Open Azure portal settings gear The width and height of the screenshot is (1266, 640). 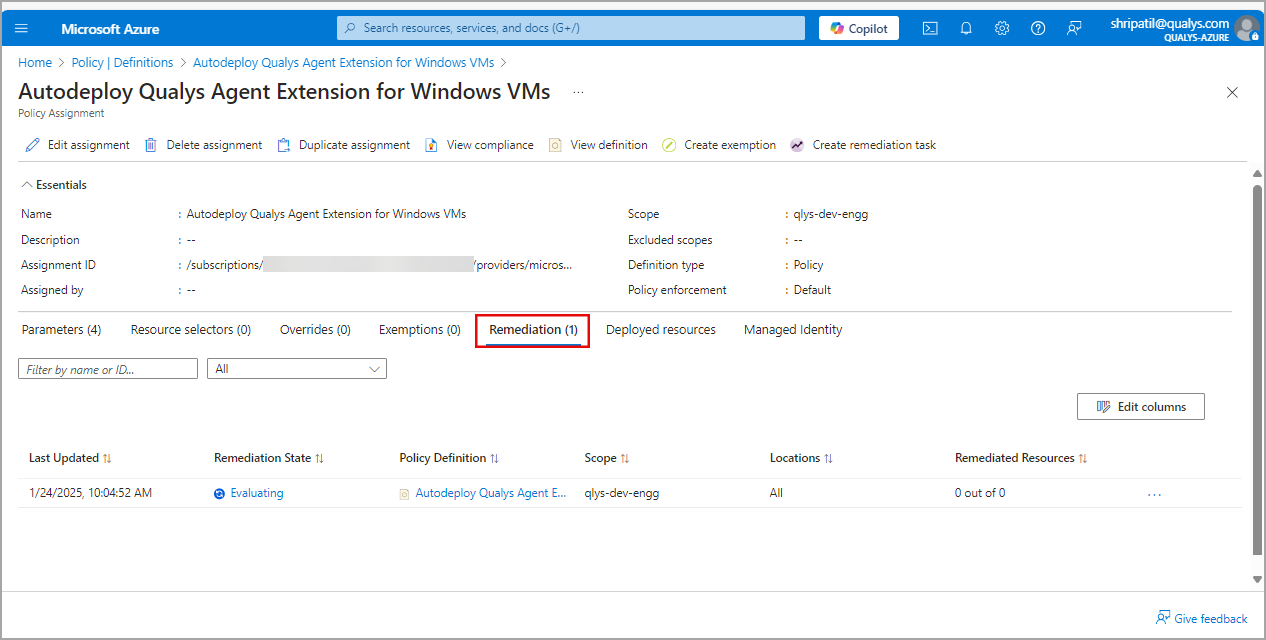(1002, 28)
